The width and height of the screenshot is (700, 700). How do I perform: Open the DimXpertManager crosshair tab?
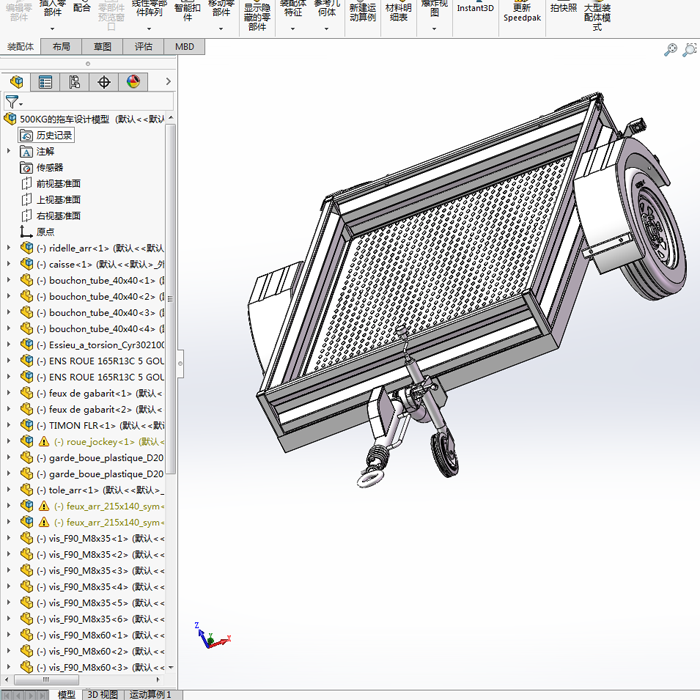pyautogui.click(x=104, y=82)
